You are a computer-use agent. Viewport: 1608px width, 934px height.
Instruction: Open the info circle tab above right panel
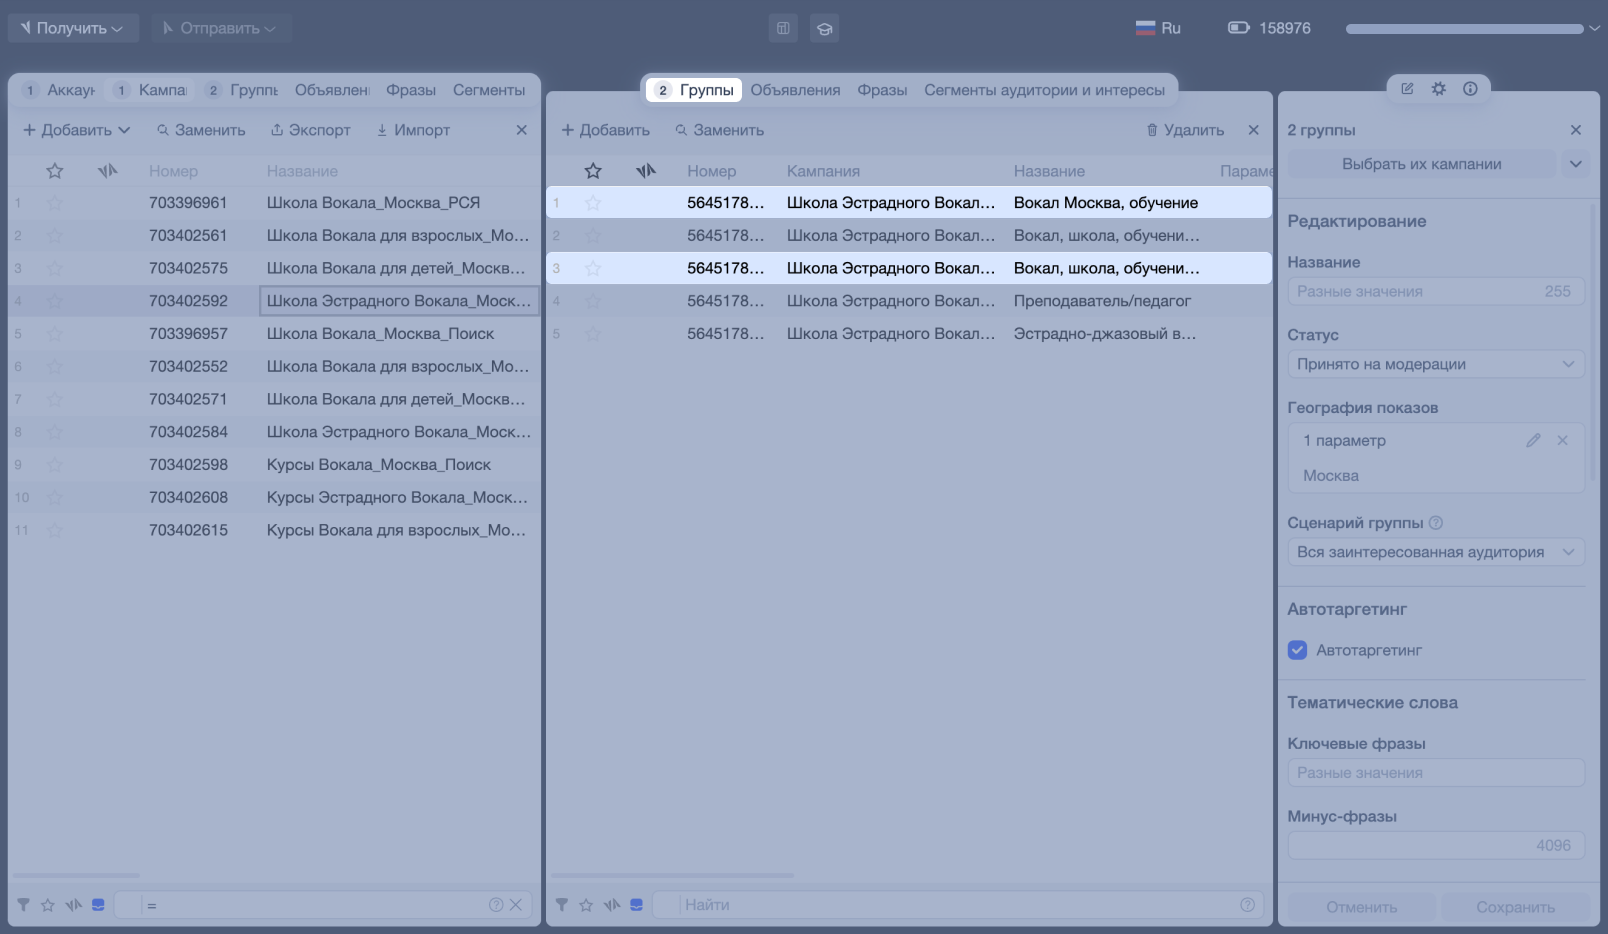tap(1470, 88)
